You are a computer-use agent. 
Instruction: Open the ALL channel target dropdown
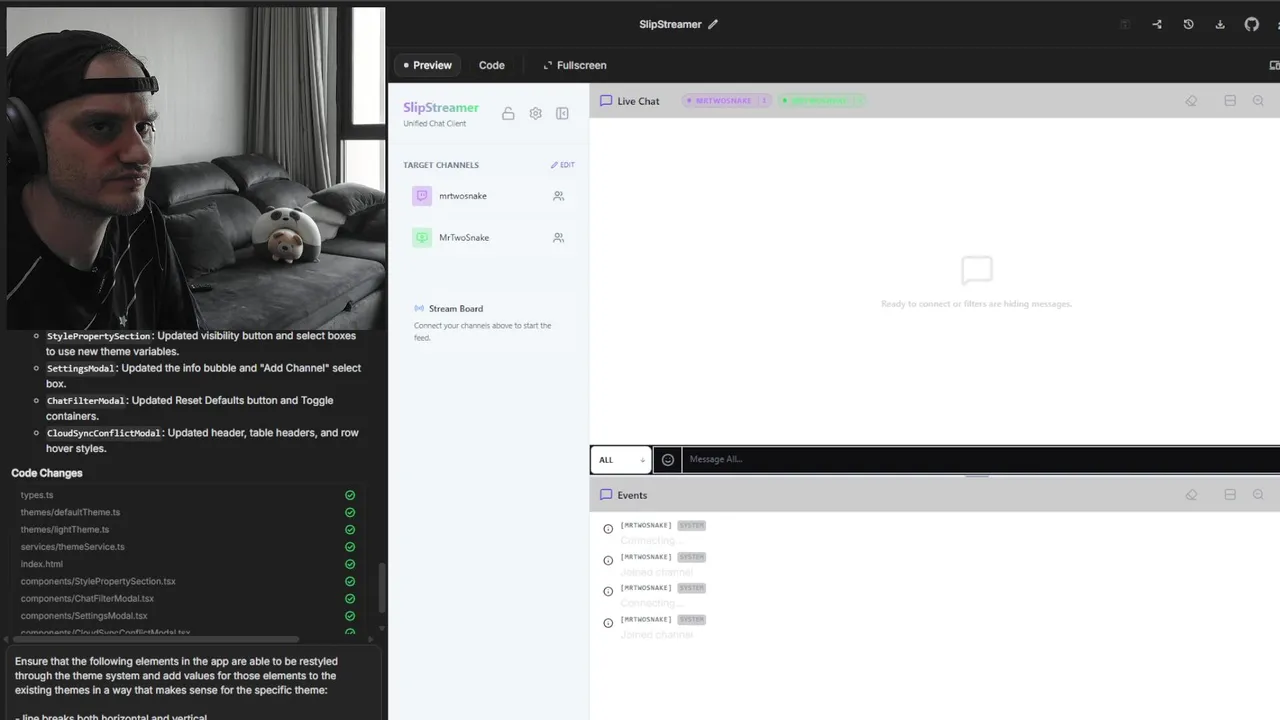pyautogui.click(x=621, y=460)
